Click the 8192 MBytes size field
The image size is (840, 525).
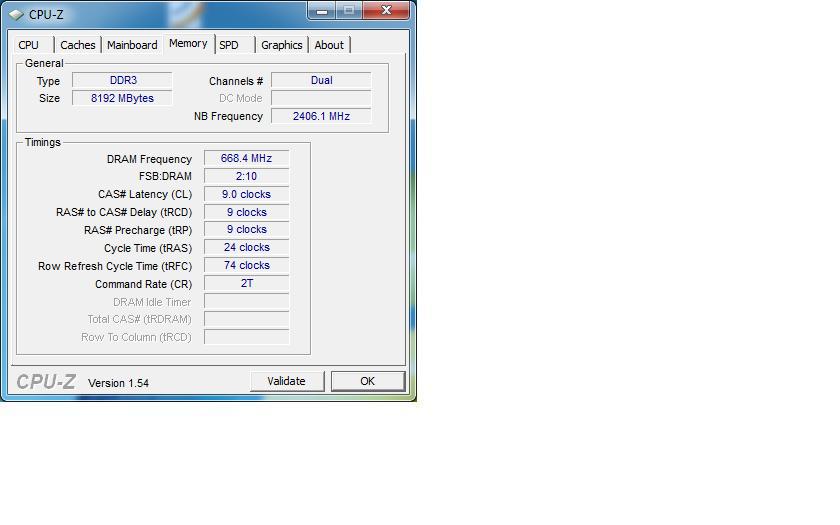point(122,98)
